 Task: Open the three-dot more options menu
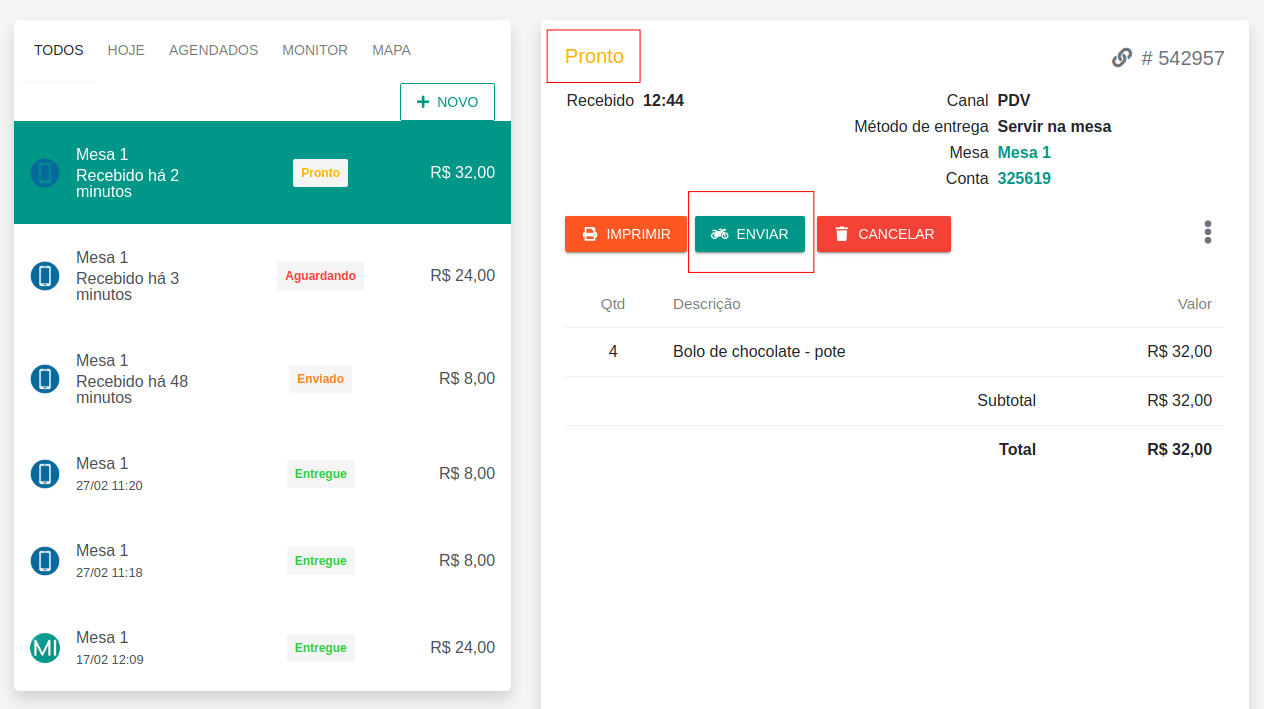click(x=1207, y=233)
